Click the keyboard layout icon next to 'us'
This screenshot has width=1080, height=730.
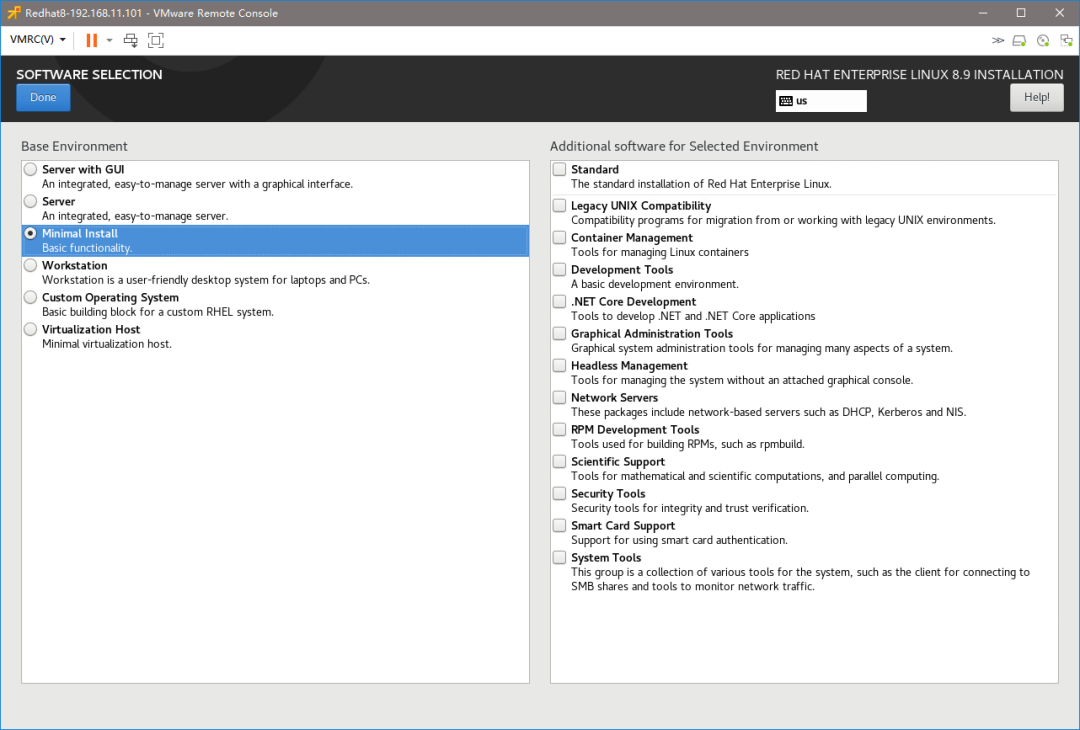click(x=786, y=101)
